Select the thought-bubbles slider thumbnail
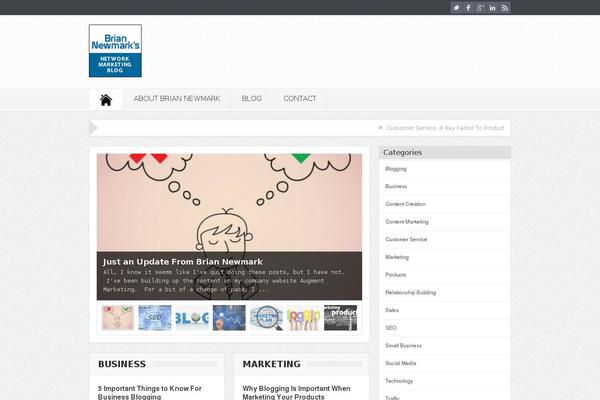The width and height of the screenshot is (600, 400). pyautogui.click(x=118, y=318)
